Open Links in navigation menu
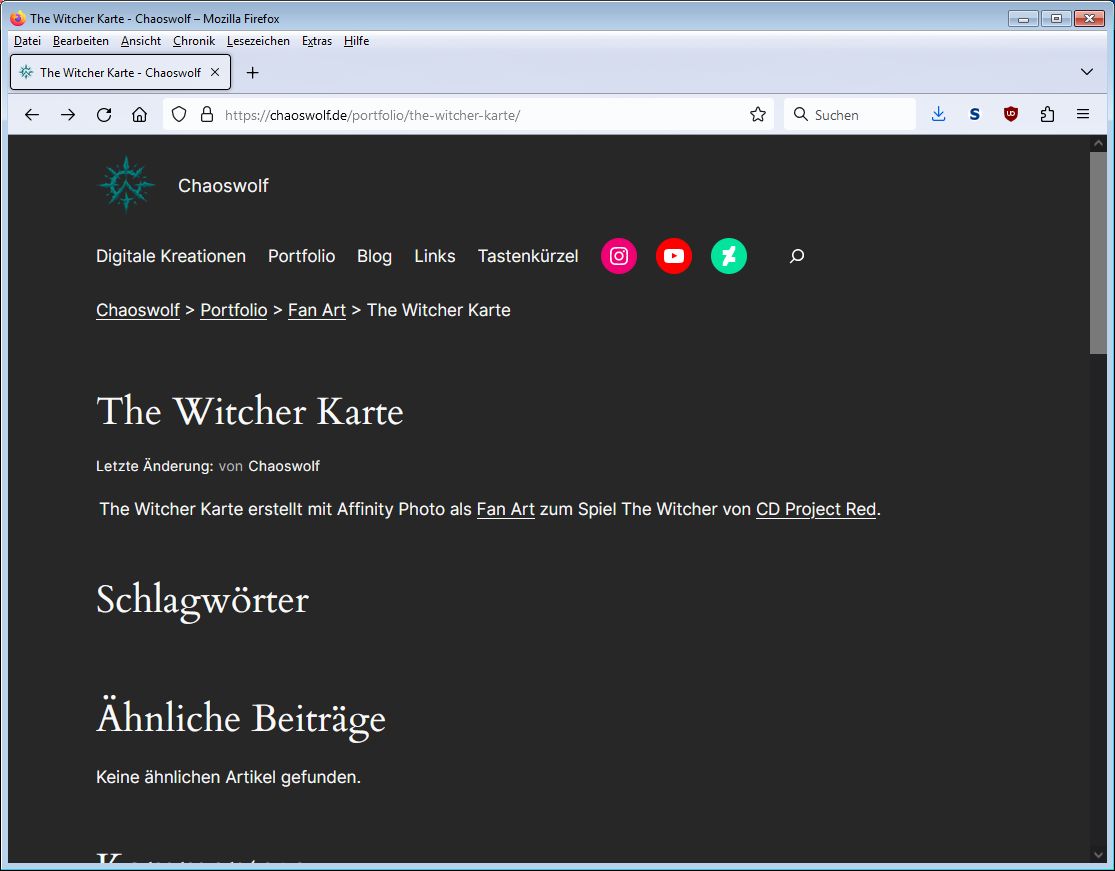This screenshot has height=871, width=1115. tap(435, 256)
